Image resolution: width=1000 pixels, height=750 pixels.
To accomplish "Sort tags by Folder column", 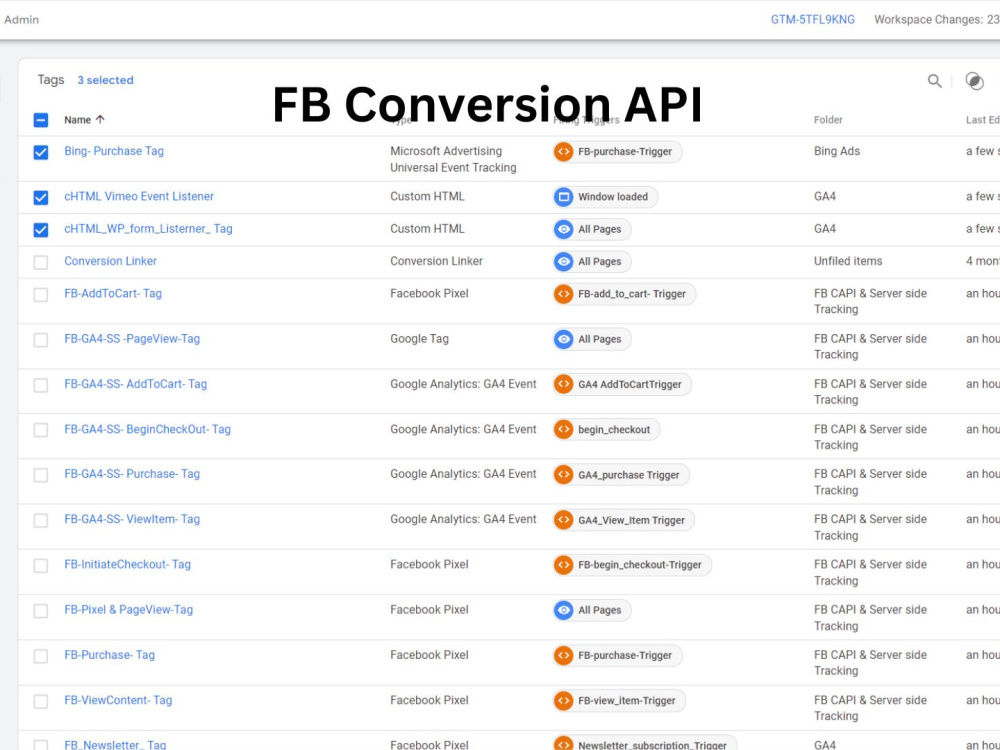I will [x=828, y=120].
